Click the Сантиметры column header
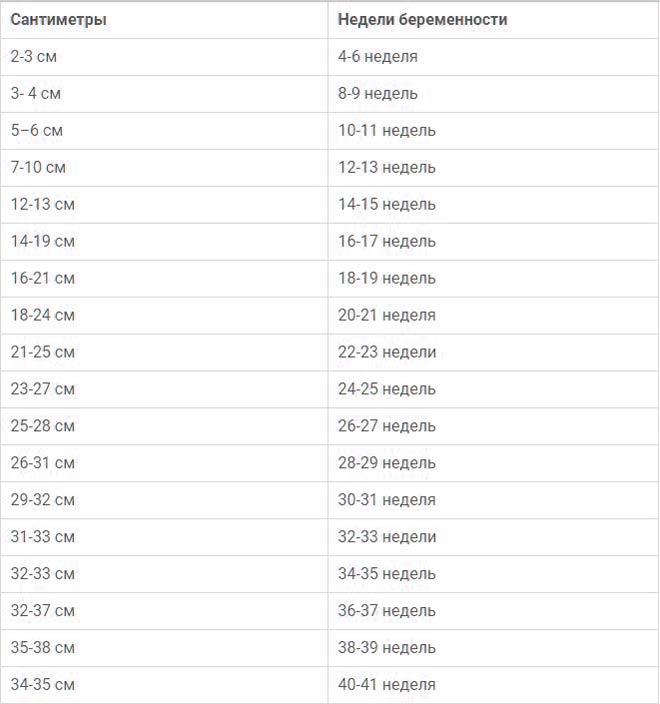 pyautogui.click(x=164, y=20)
